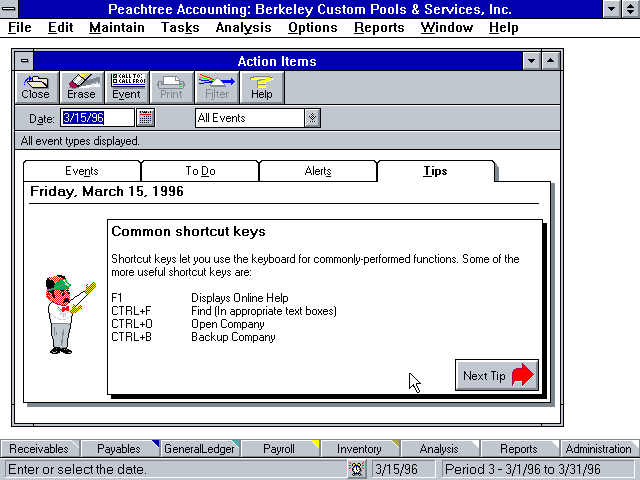Viewport: 640px width, 480px height.
Task: Click into the Date field
Action: click(x=97, y=118)
